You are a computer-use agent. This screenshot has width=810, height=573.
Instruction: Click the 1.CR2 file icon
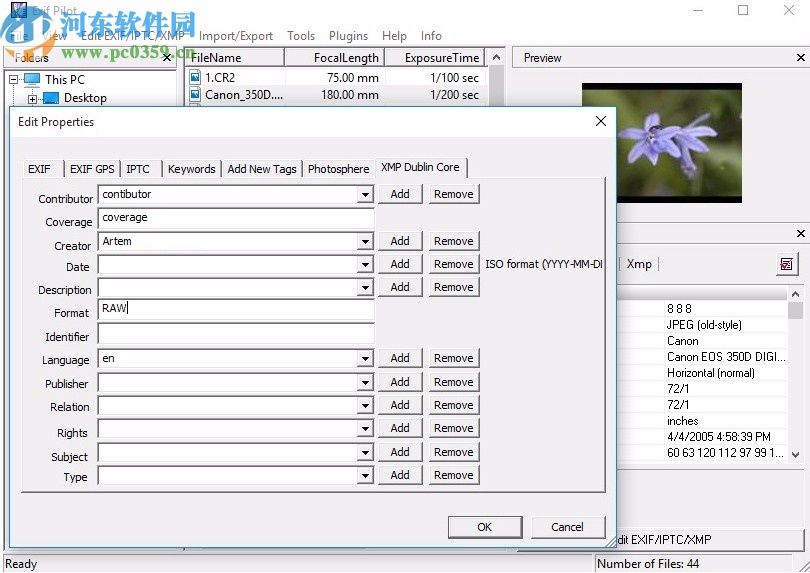click(195, 78)
